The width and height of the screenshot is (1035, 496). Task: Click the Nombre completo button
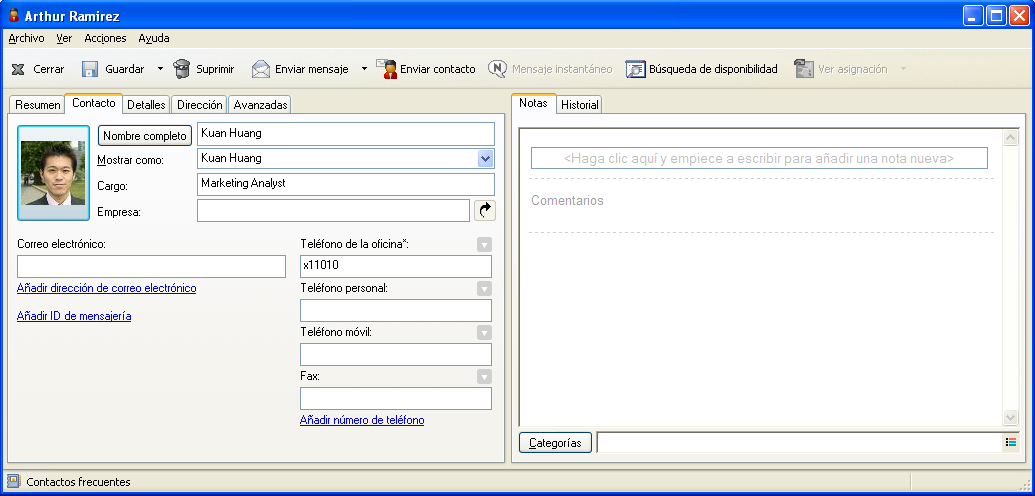145,135
